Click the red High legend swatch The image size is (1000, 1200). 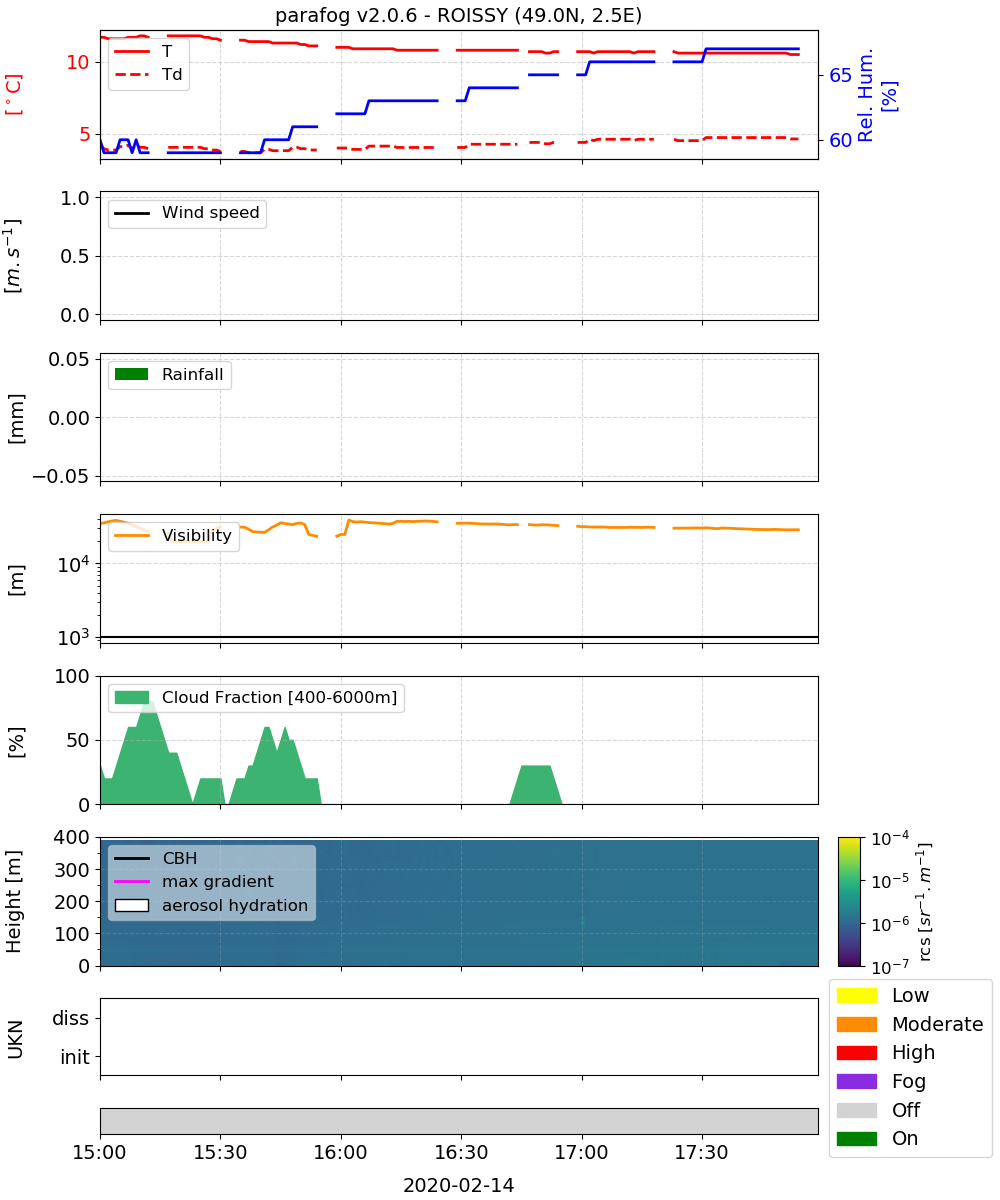[x=857, y=1052]
